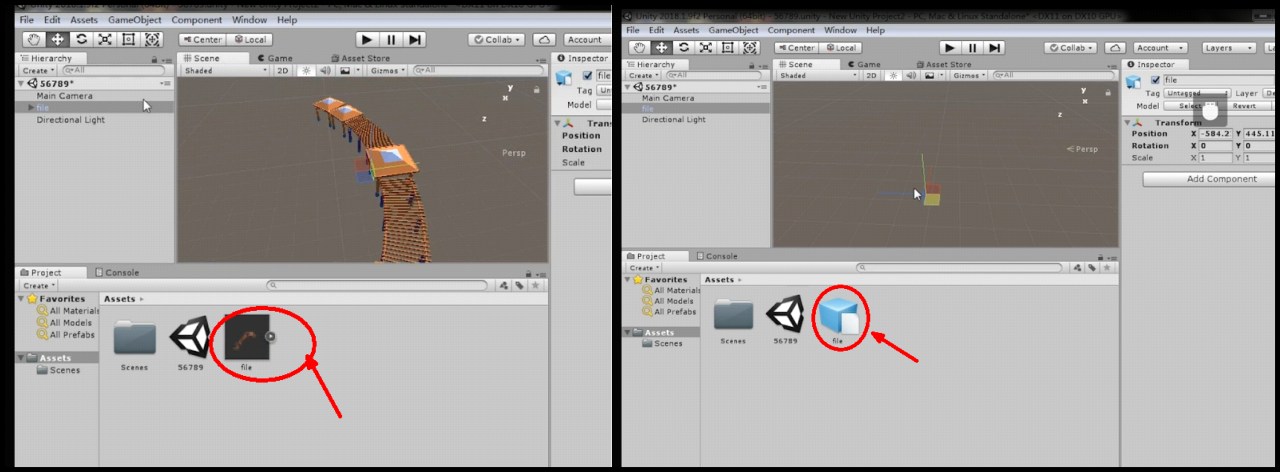Uncheck the 'file' active checkbox in right Inspector
1280x472 pixels.
tap(1156, 80)
